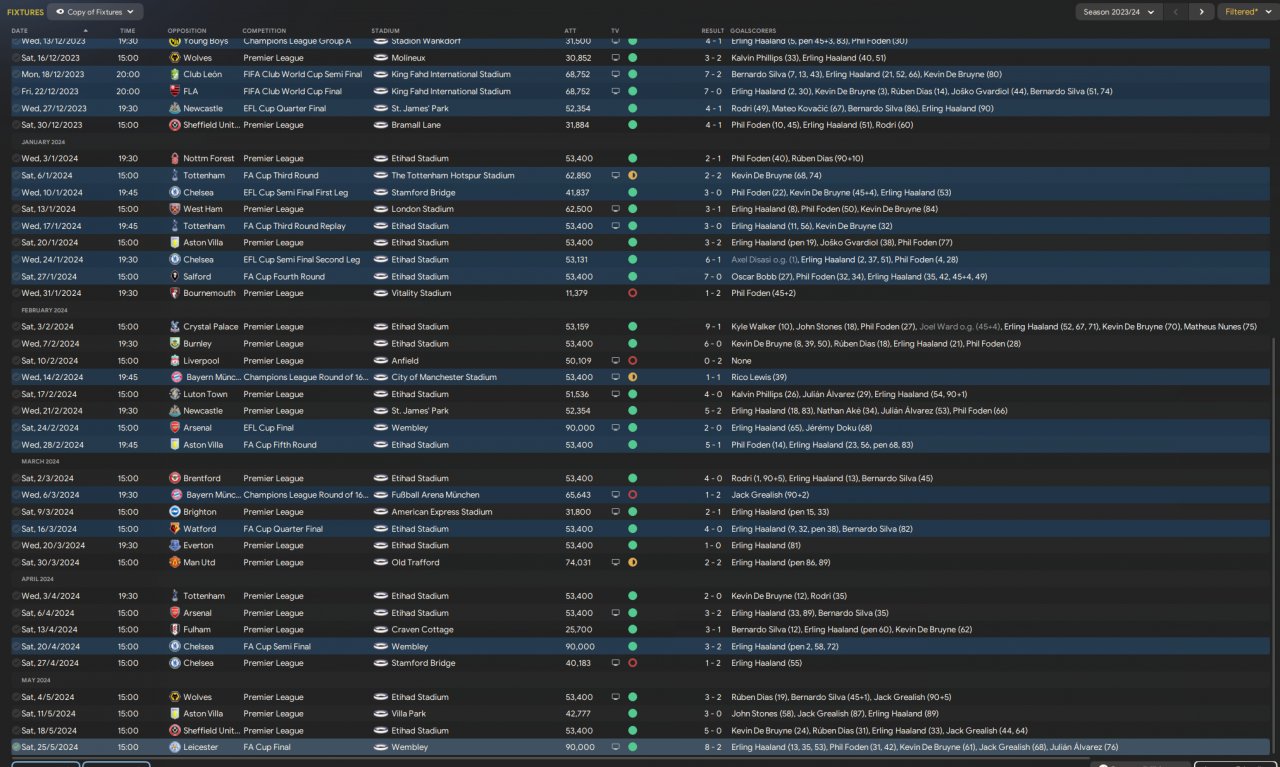Sort by the Stadium column header
The width and height of the screenshot is (1280, 767).
[x=384, y=31]
